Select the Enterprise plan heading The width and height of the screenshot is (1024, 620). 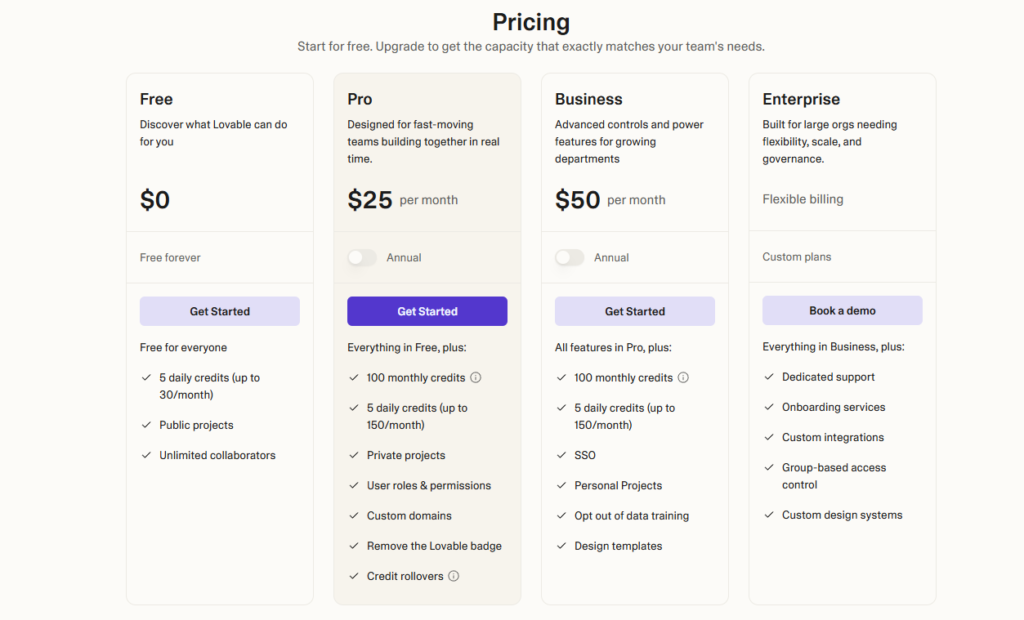801,99
